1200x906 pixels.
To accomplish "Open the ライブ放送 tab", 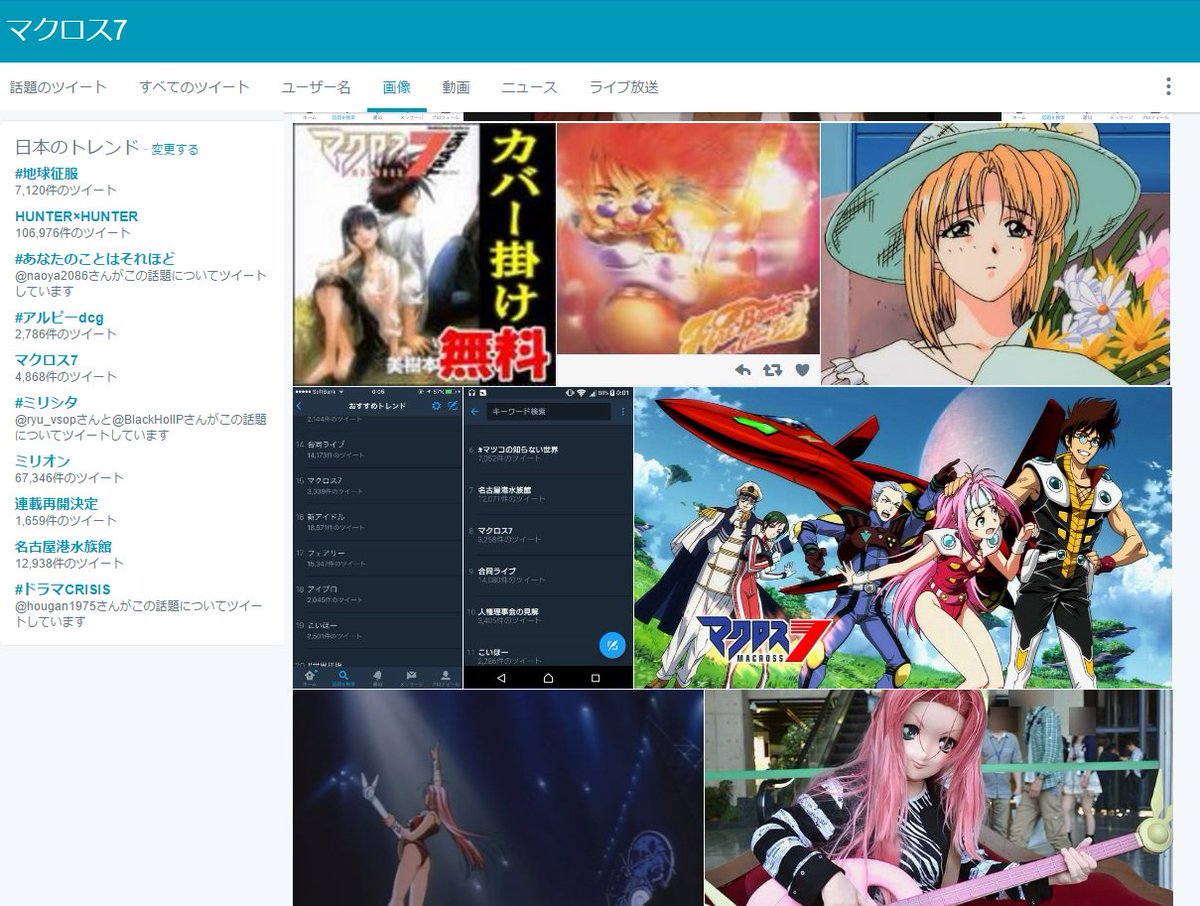I will coord(624,87).
